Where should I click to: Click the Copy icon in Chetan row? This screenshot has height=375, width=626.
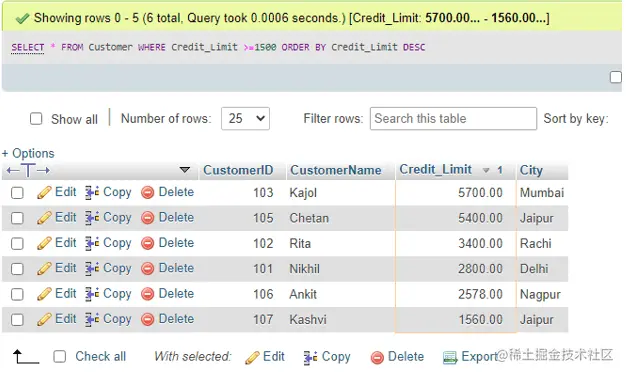point(92,218)
